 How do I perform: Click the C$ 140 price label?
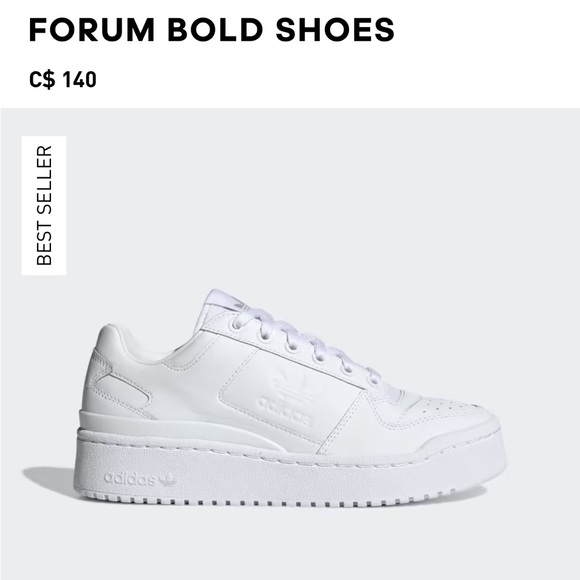[63, 80]
